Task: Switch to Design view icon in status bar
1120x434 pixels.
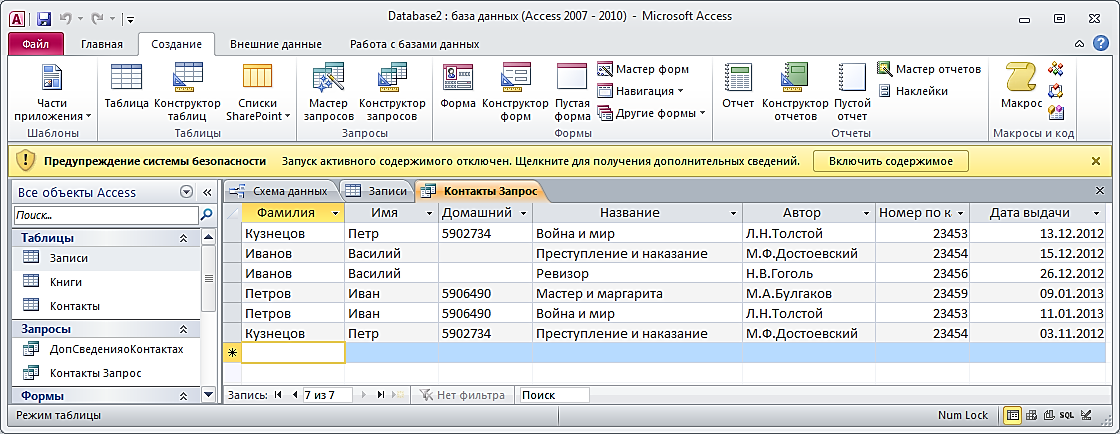Action: coord(1086,415)
